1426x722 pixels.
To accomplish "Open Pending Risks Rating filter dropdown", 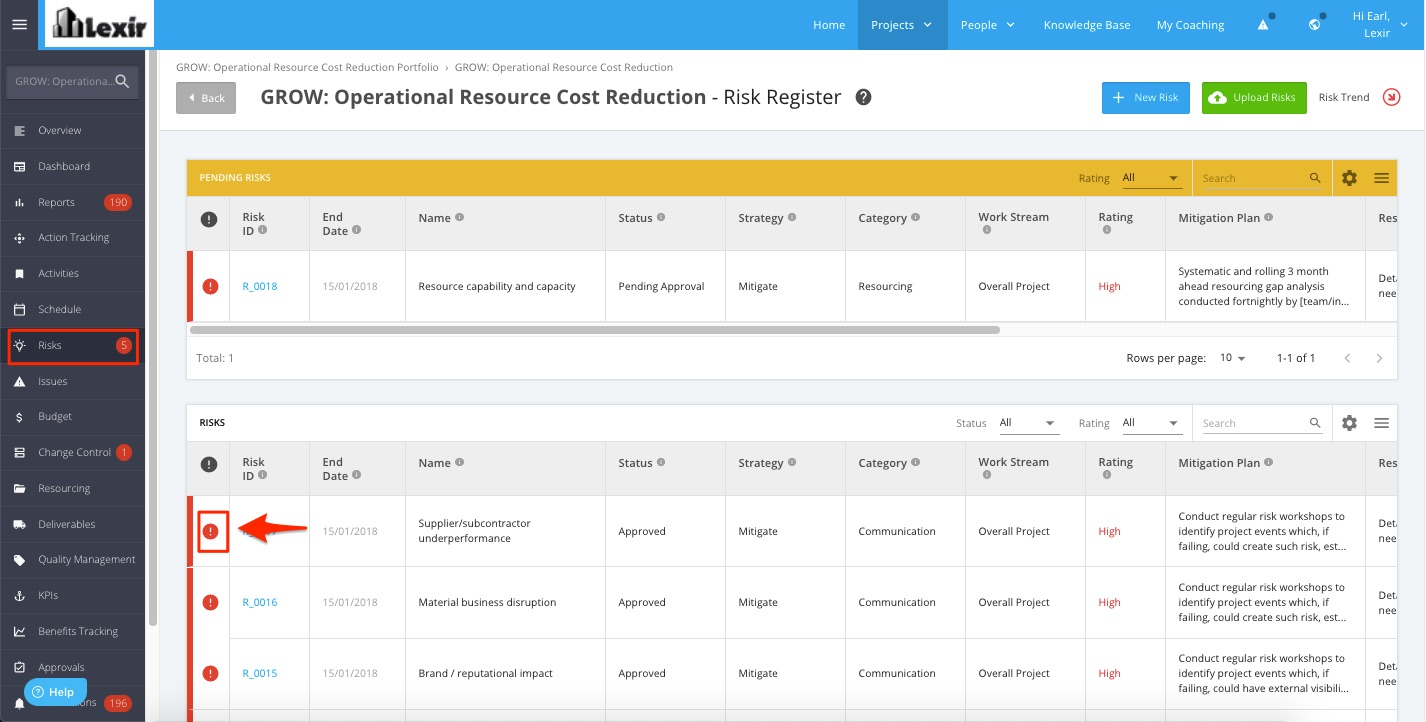I will pyautogui.click(x=1151, y=178).
